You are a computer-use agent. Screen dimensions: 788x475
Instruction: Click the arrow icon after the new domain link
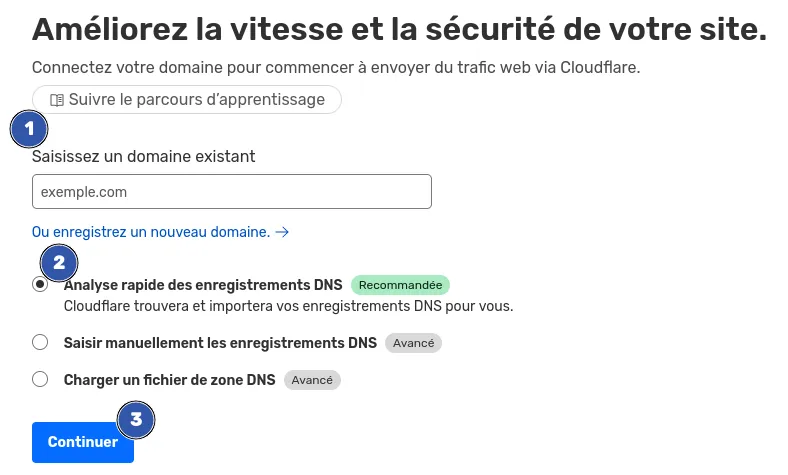pyautogui.click(x=282, y=232)
